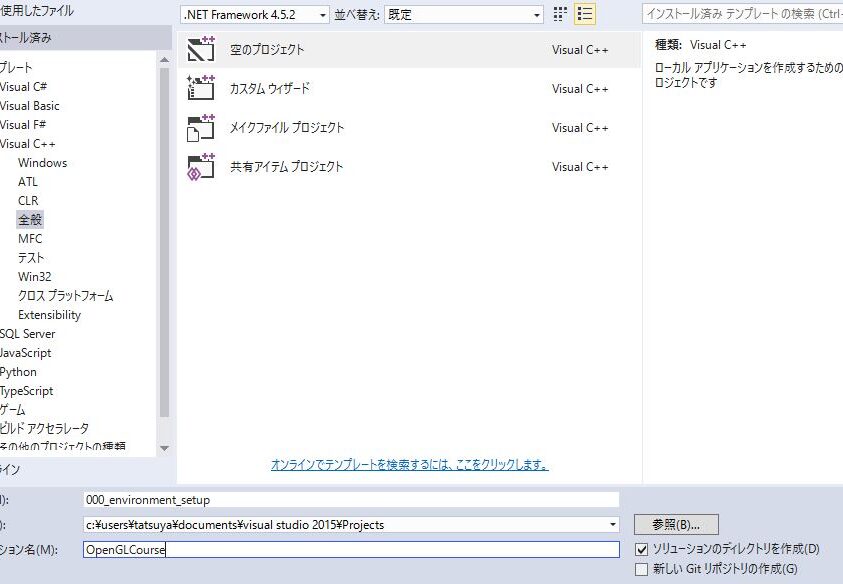Open the .NET Framework 4.5.2 version dropdown

[254, 15]
